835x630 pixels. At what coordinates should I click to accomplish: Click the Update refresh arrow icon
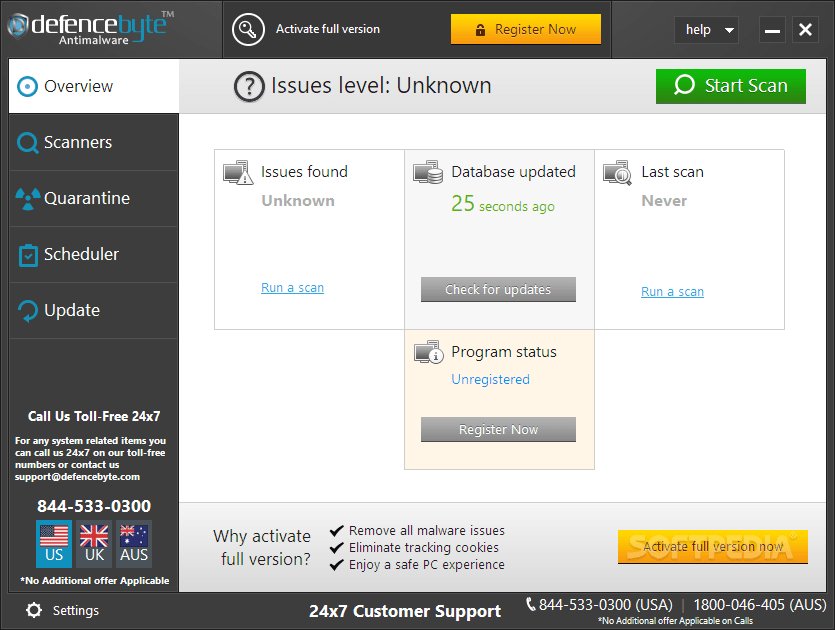click(x=28, y=311)
